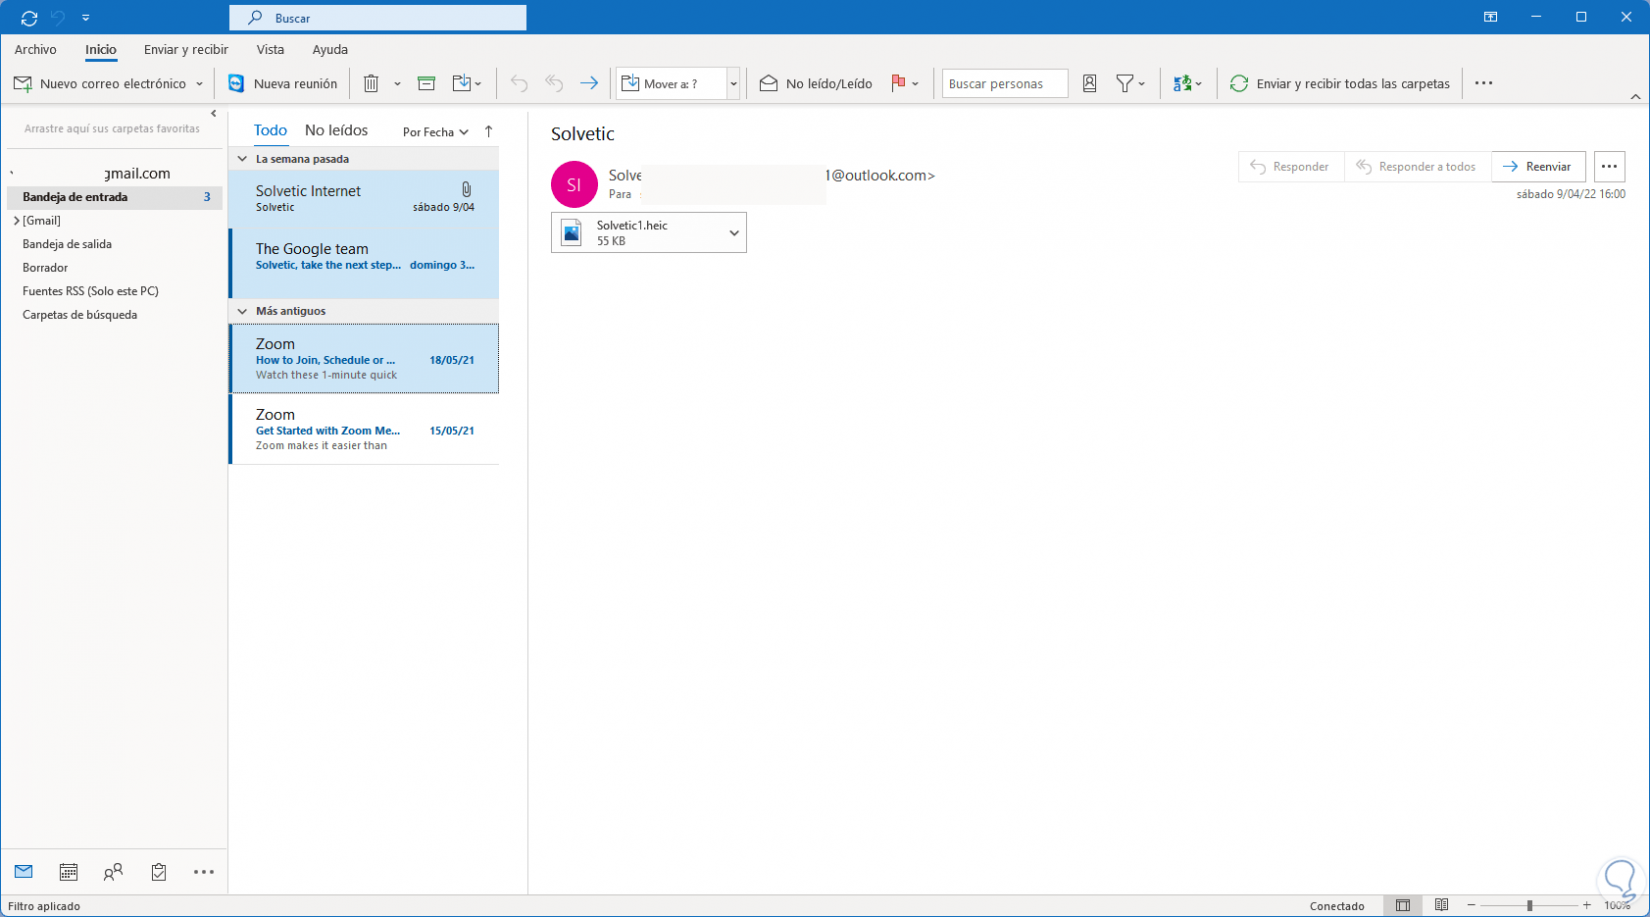Click the Buscar personas field
The width and height of the screenshot is (1650, 917).
[1005, 84]
